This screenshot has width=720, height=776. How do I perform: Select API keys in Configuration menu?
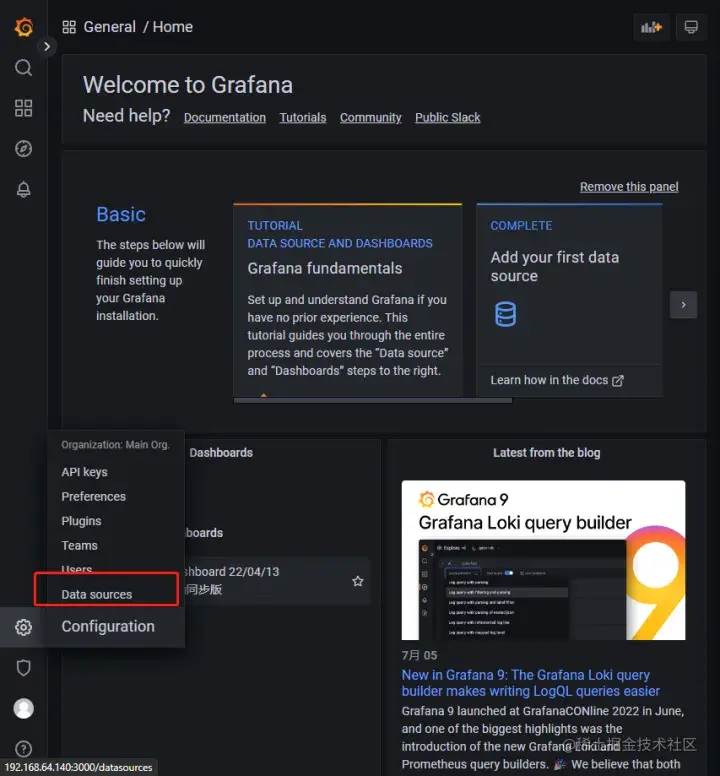pos(84,472)
